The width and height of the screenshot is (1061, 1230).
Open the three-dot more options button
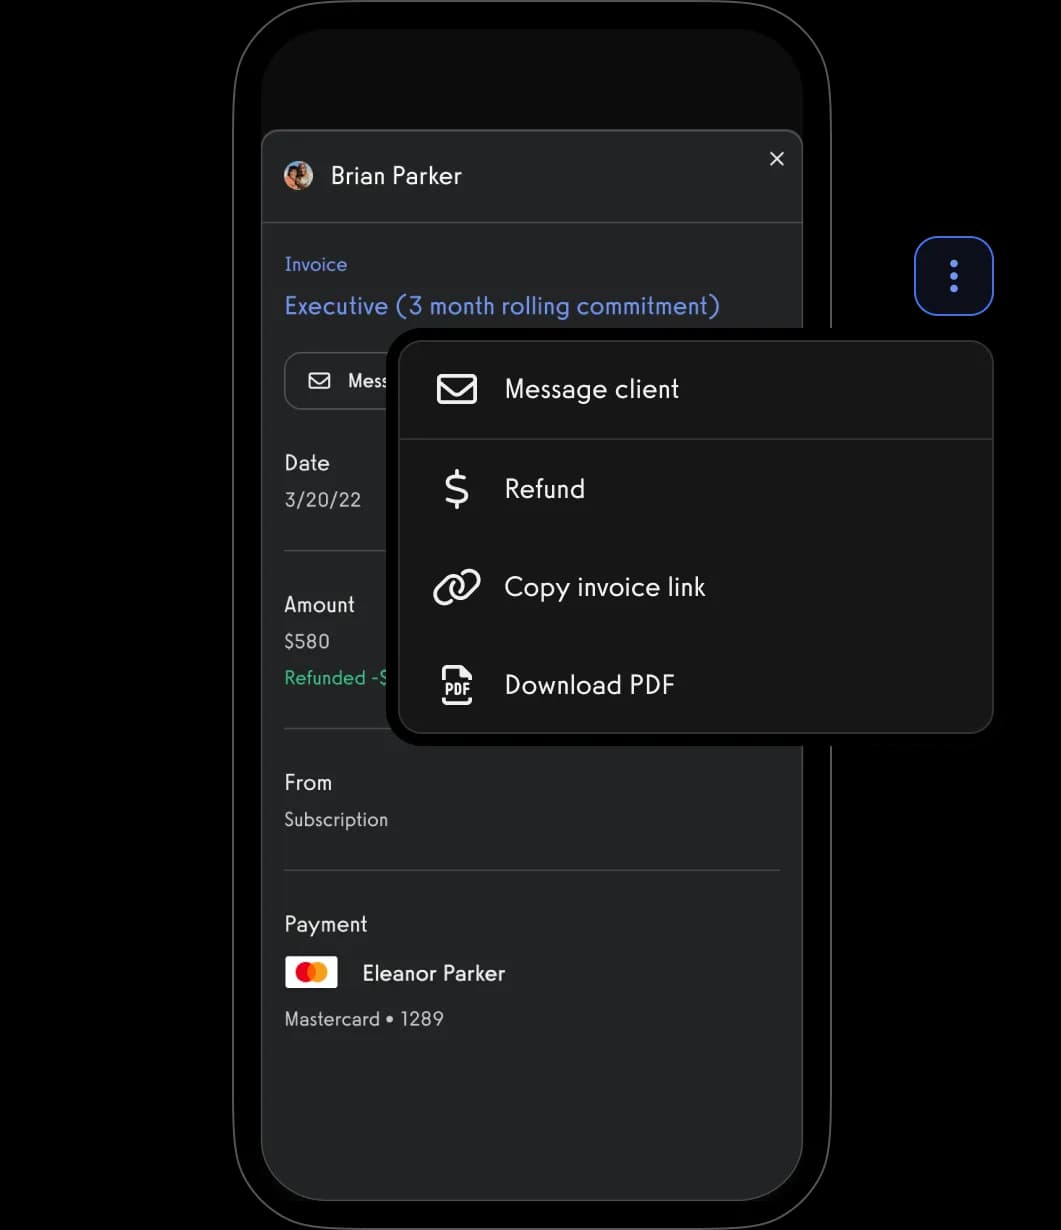(x=953, y=276)
